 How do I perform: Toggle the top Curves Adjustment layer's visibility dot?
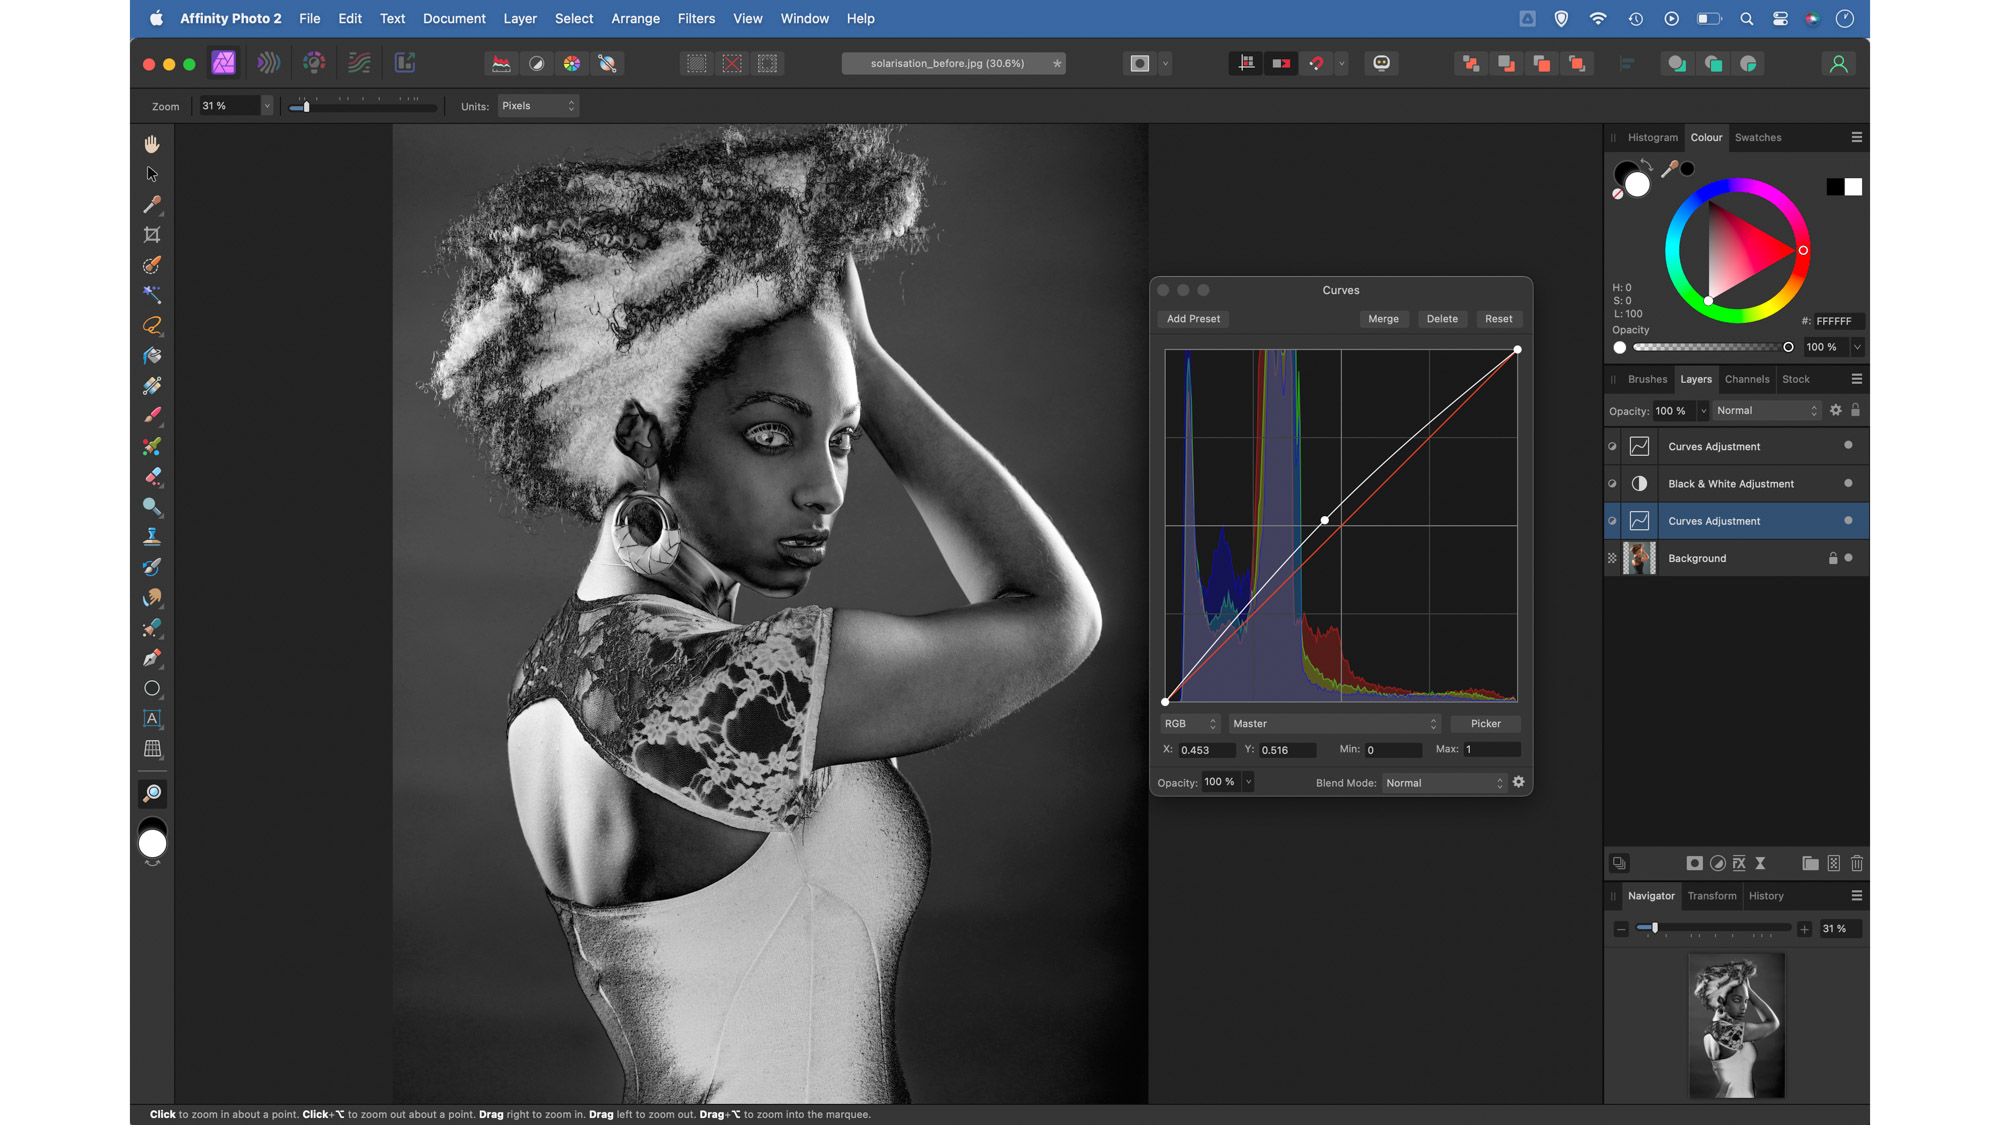(1848, 445)
